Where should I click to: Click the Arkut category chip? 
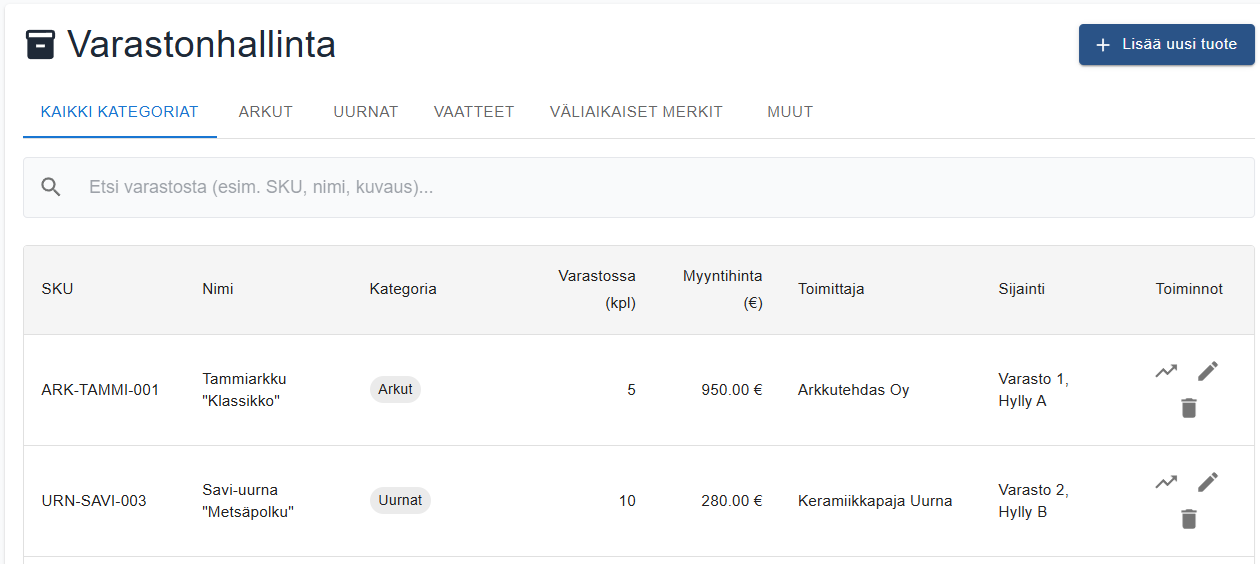pos(395,390)
